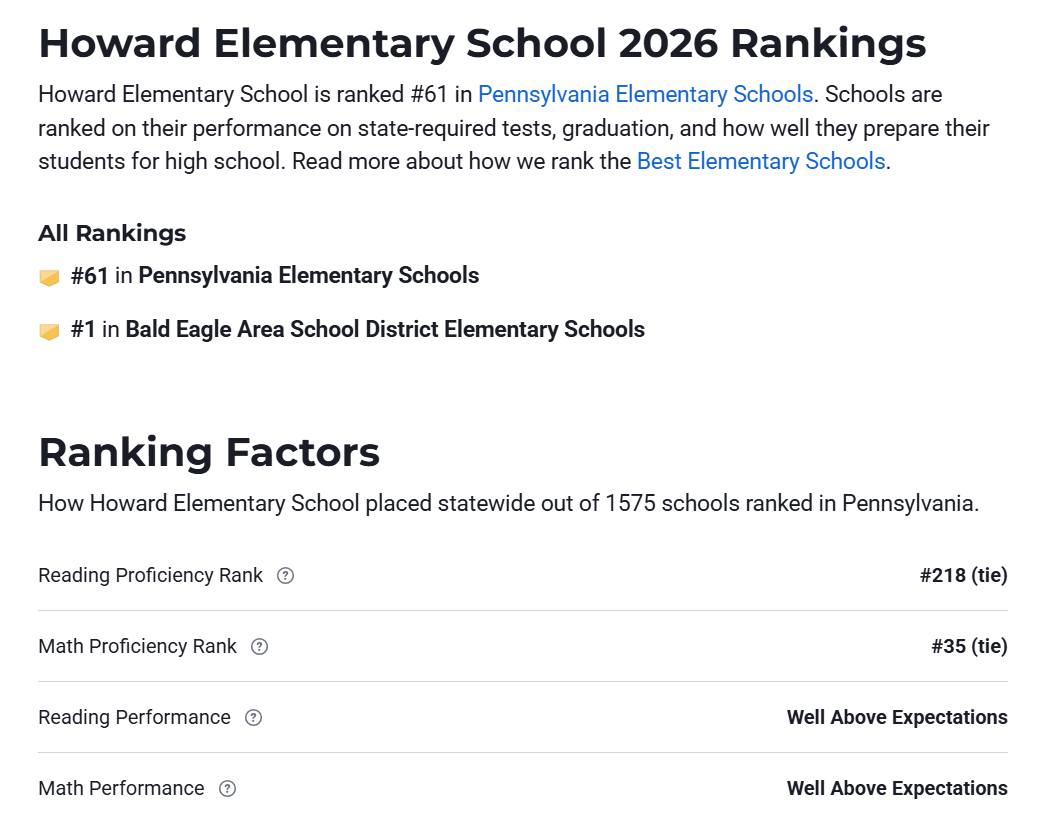Click the Reading Proficiency Rank label
Image resolution: width=1058 pixels, height=820 pixels.
[150, 575]
